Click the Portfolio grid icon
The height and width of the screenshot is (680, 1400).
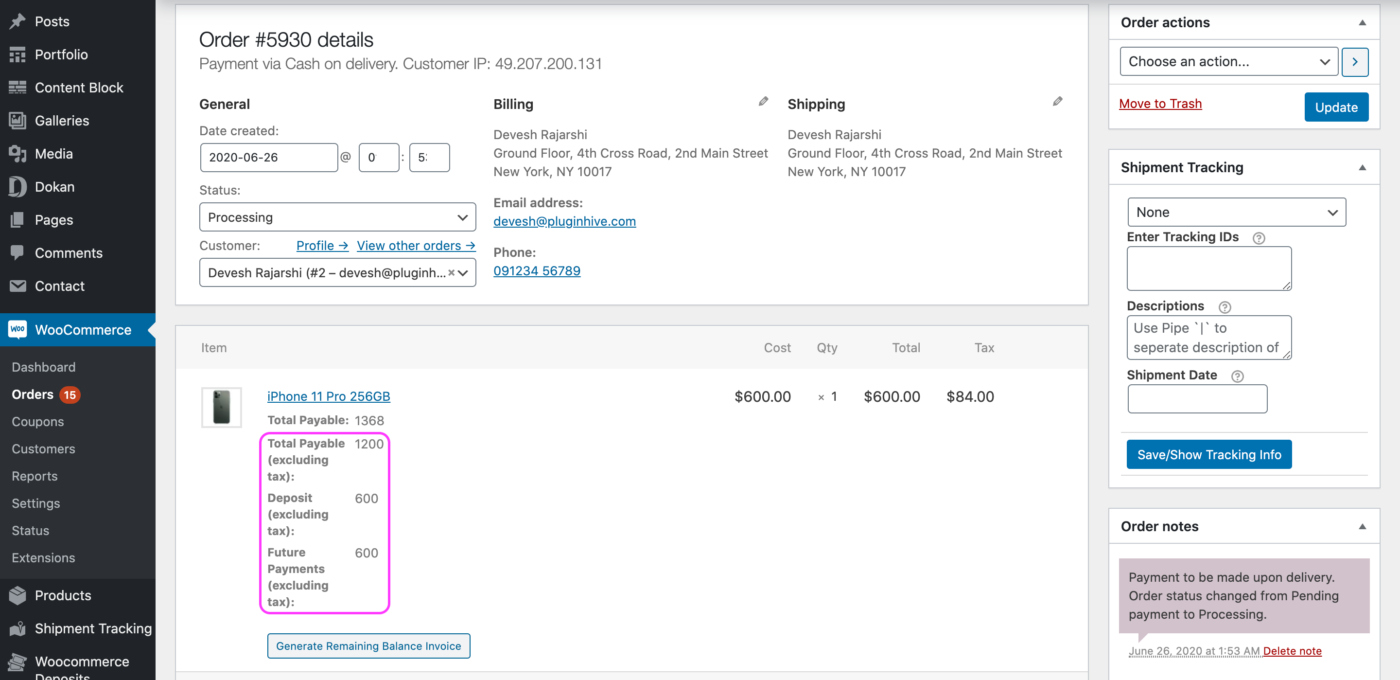(x=17, y=54)
